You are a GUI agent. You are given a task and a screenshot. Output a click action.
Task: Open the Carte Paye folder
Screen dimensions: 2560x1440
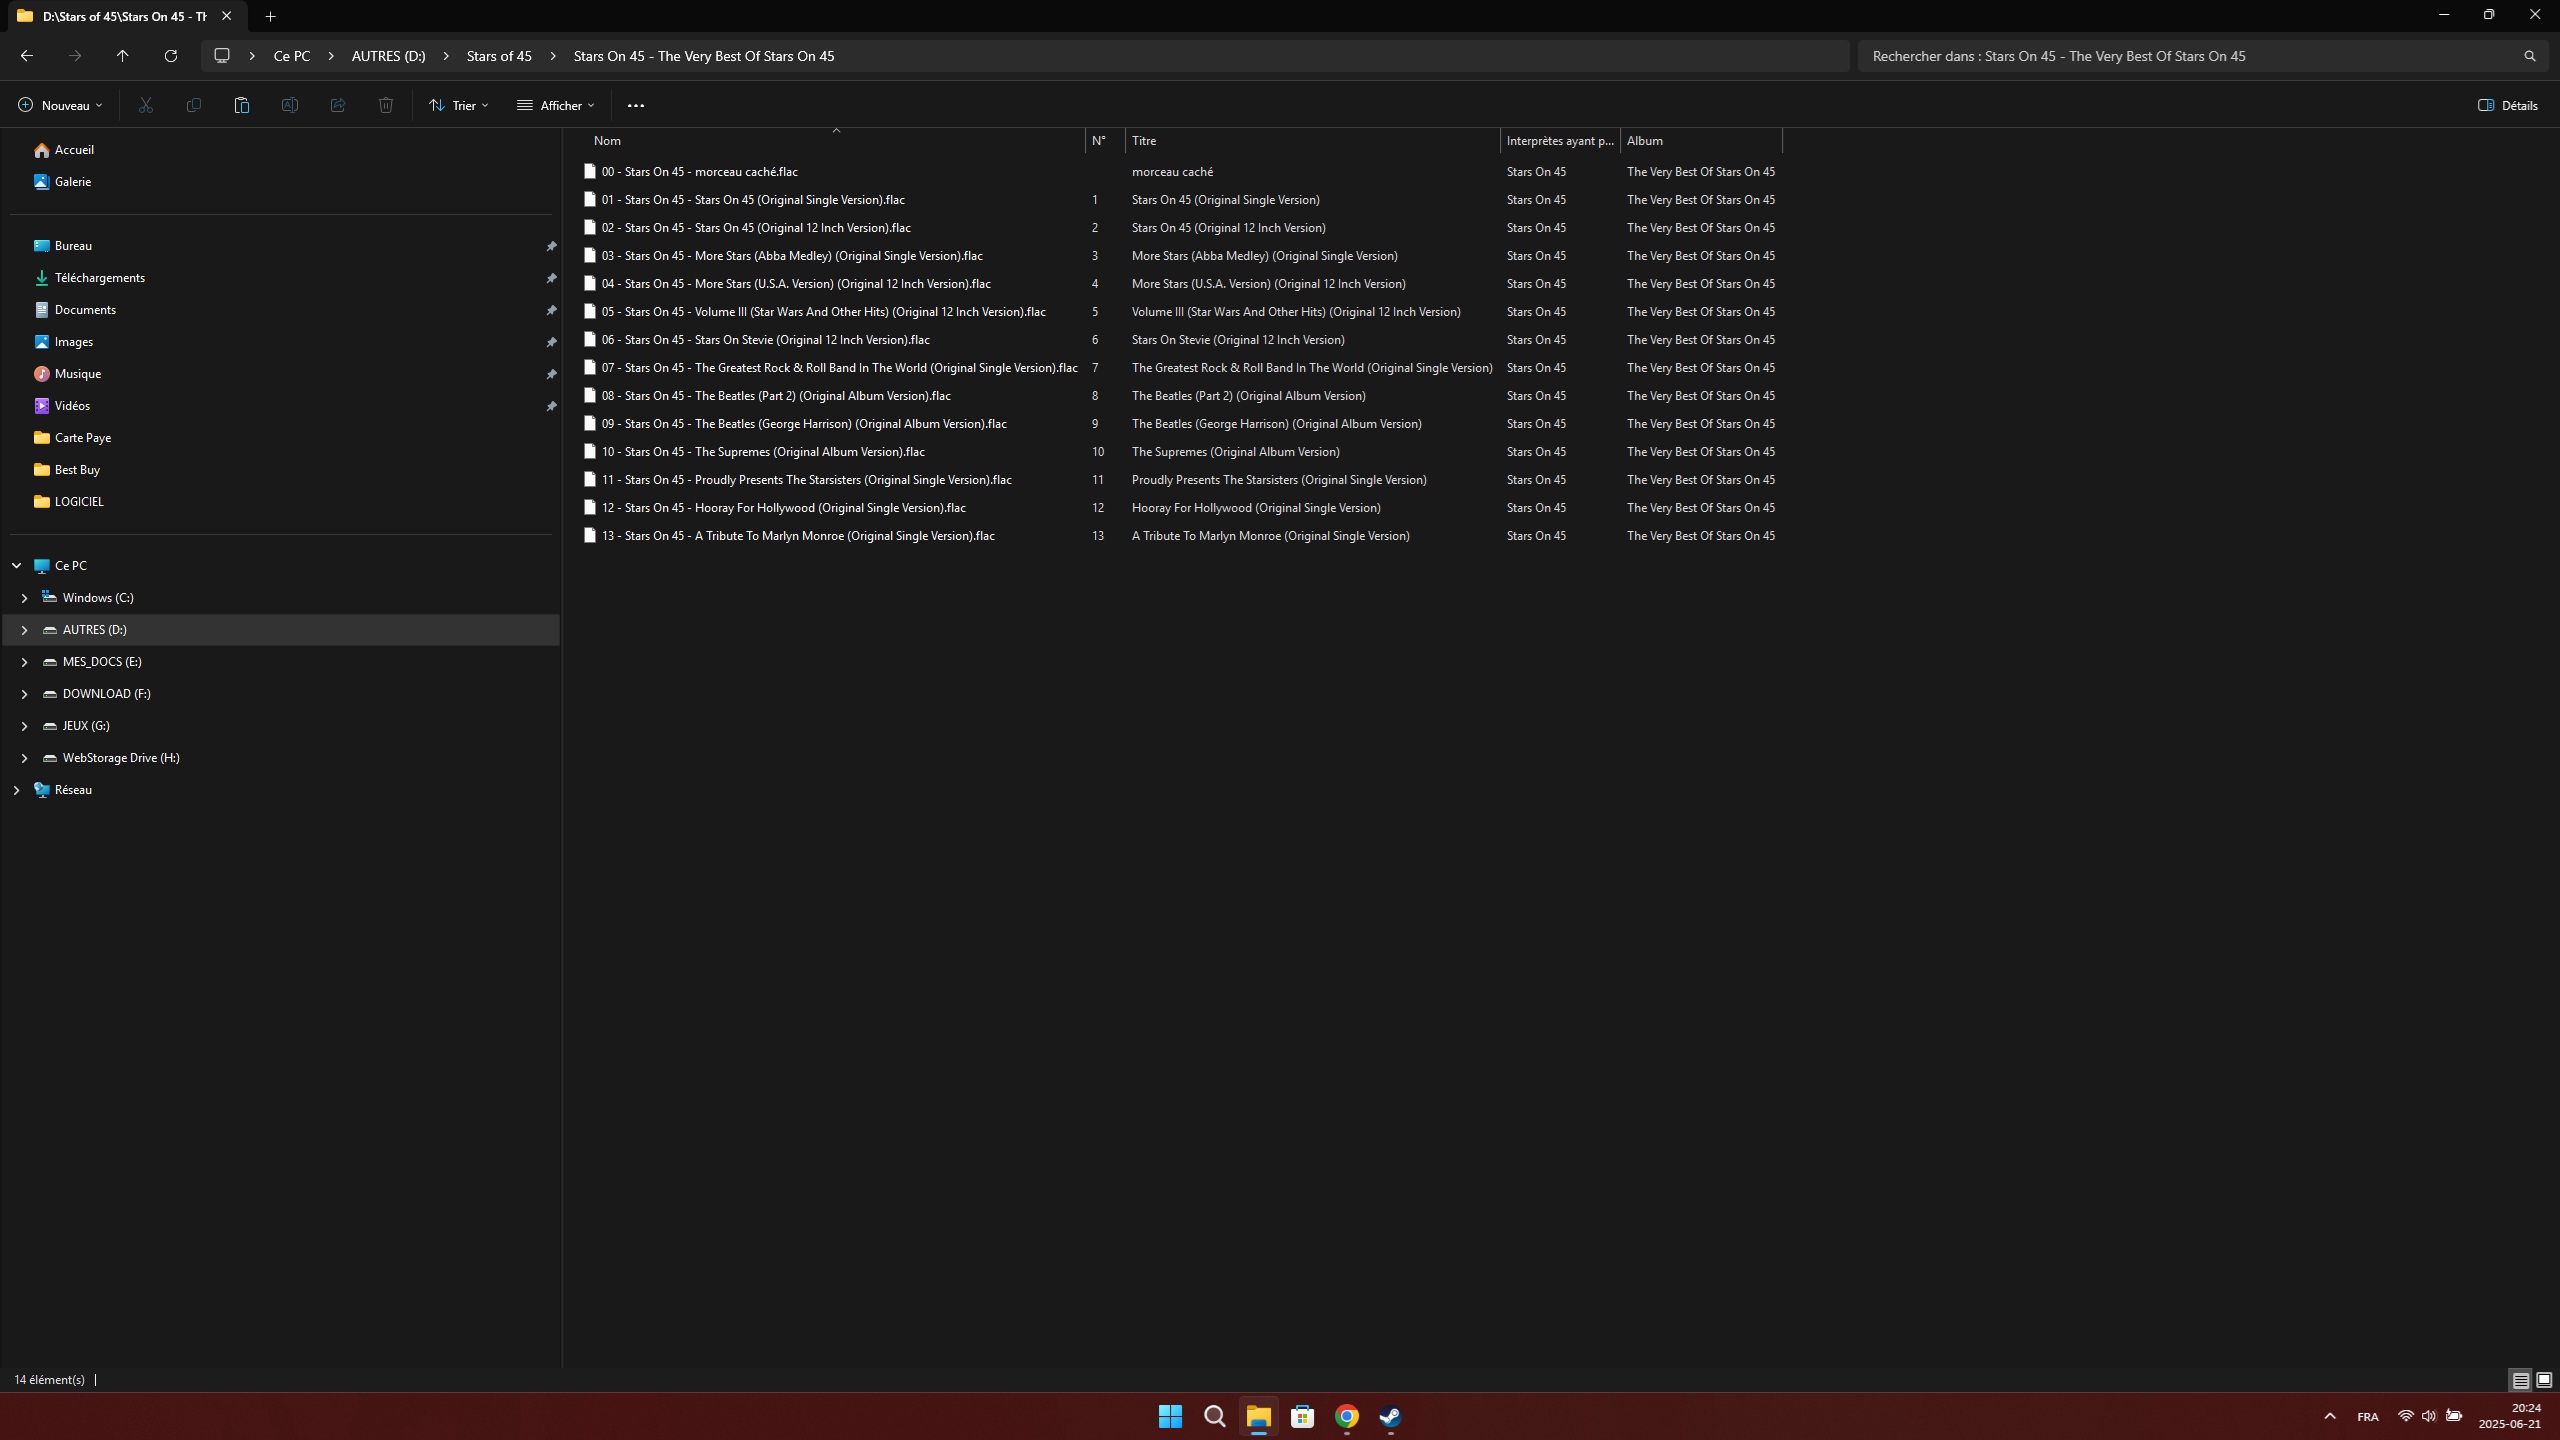(82, 438)
